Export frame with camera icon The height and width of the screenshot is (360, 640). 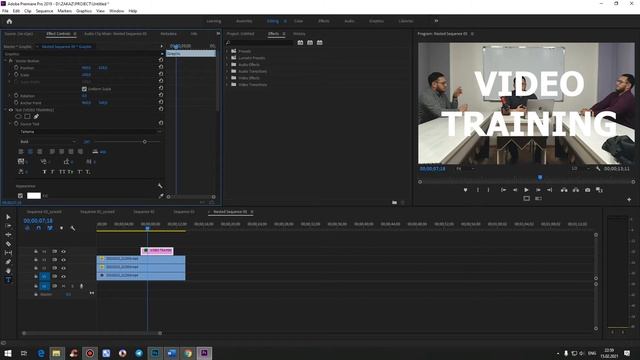587,190
